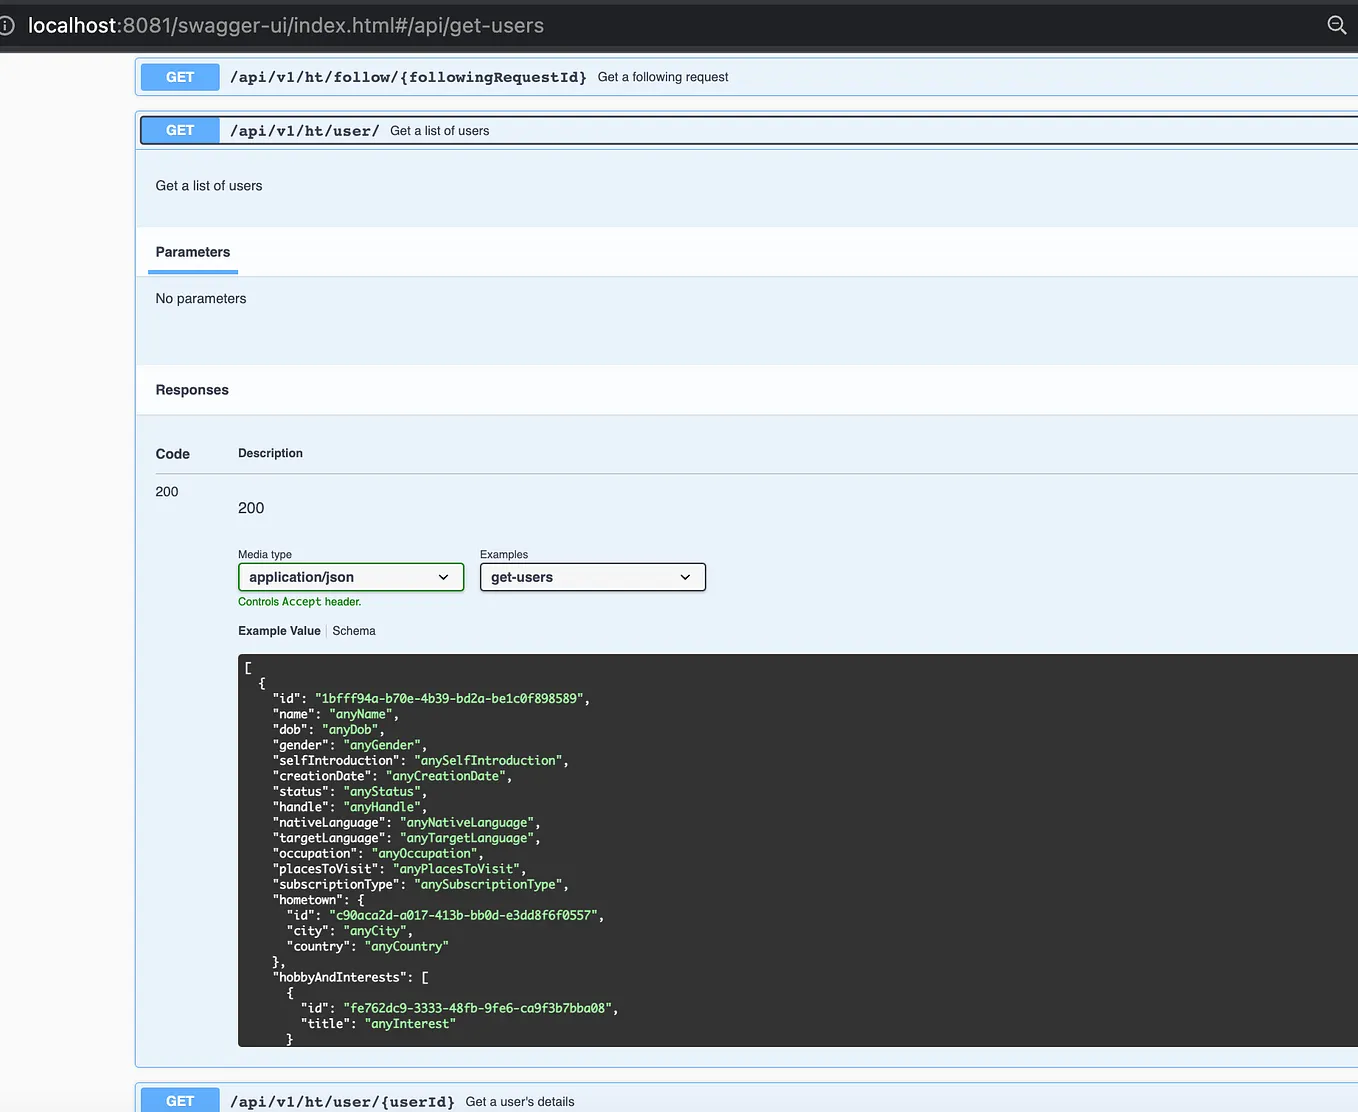Select the Example Value tab
The image size is (1358, 1112).
279,631
